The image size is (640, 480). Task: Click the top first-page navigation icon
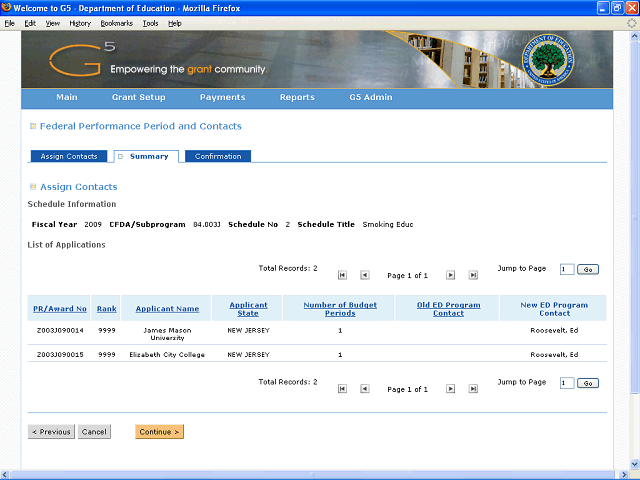pos(342,274)
